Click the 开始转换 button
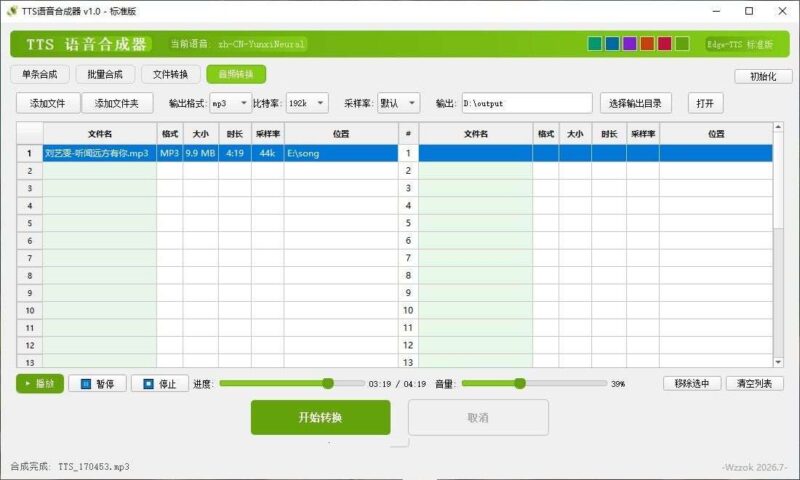800x480 pixels. 320,417
